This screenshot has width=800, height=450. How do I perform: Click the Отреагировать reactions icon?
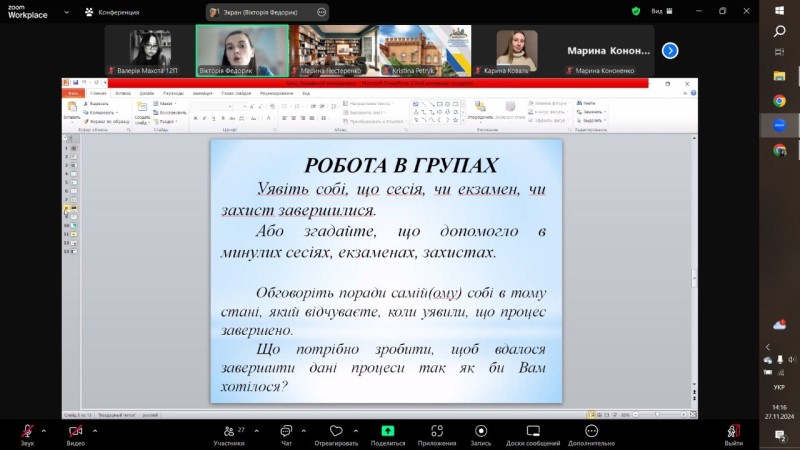pyautogui.click(x=336, y=431)
